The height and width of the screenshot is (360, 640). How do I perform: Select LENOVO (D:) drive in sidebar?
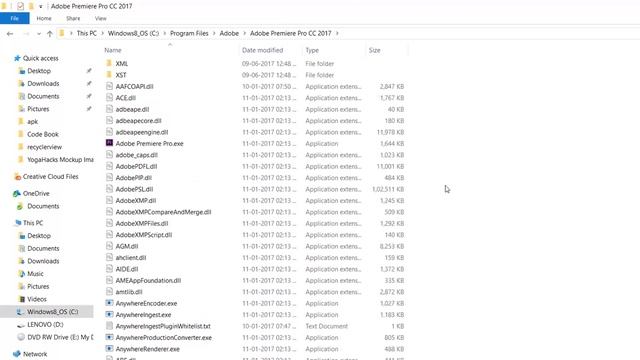tap(45, 324)
